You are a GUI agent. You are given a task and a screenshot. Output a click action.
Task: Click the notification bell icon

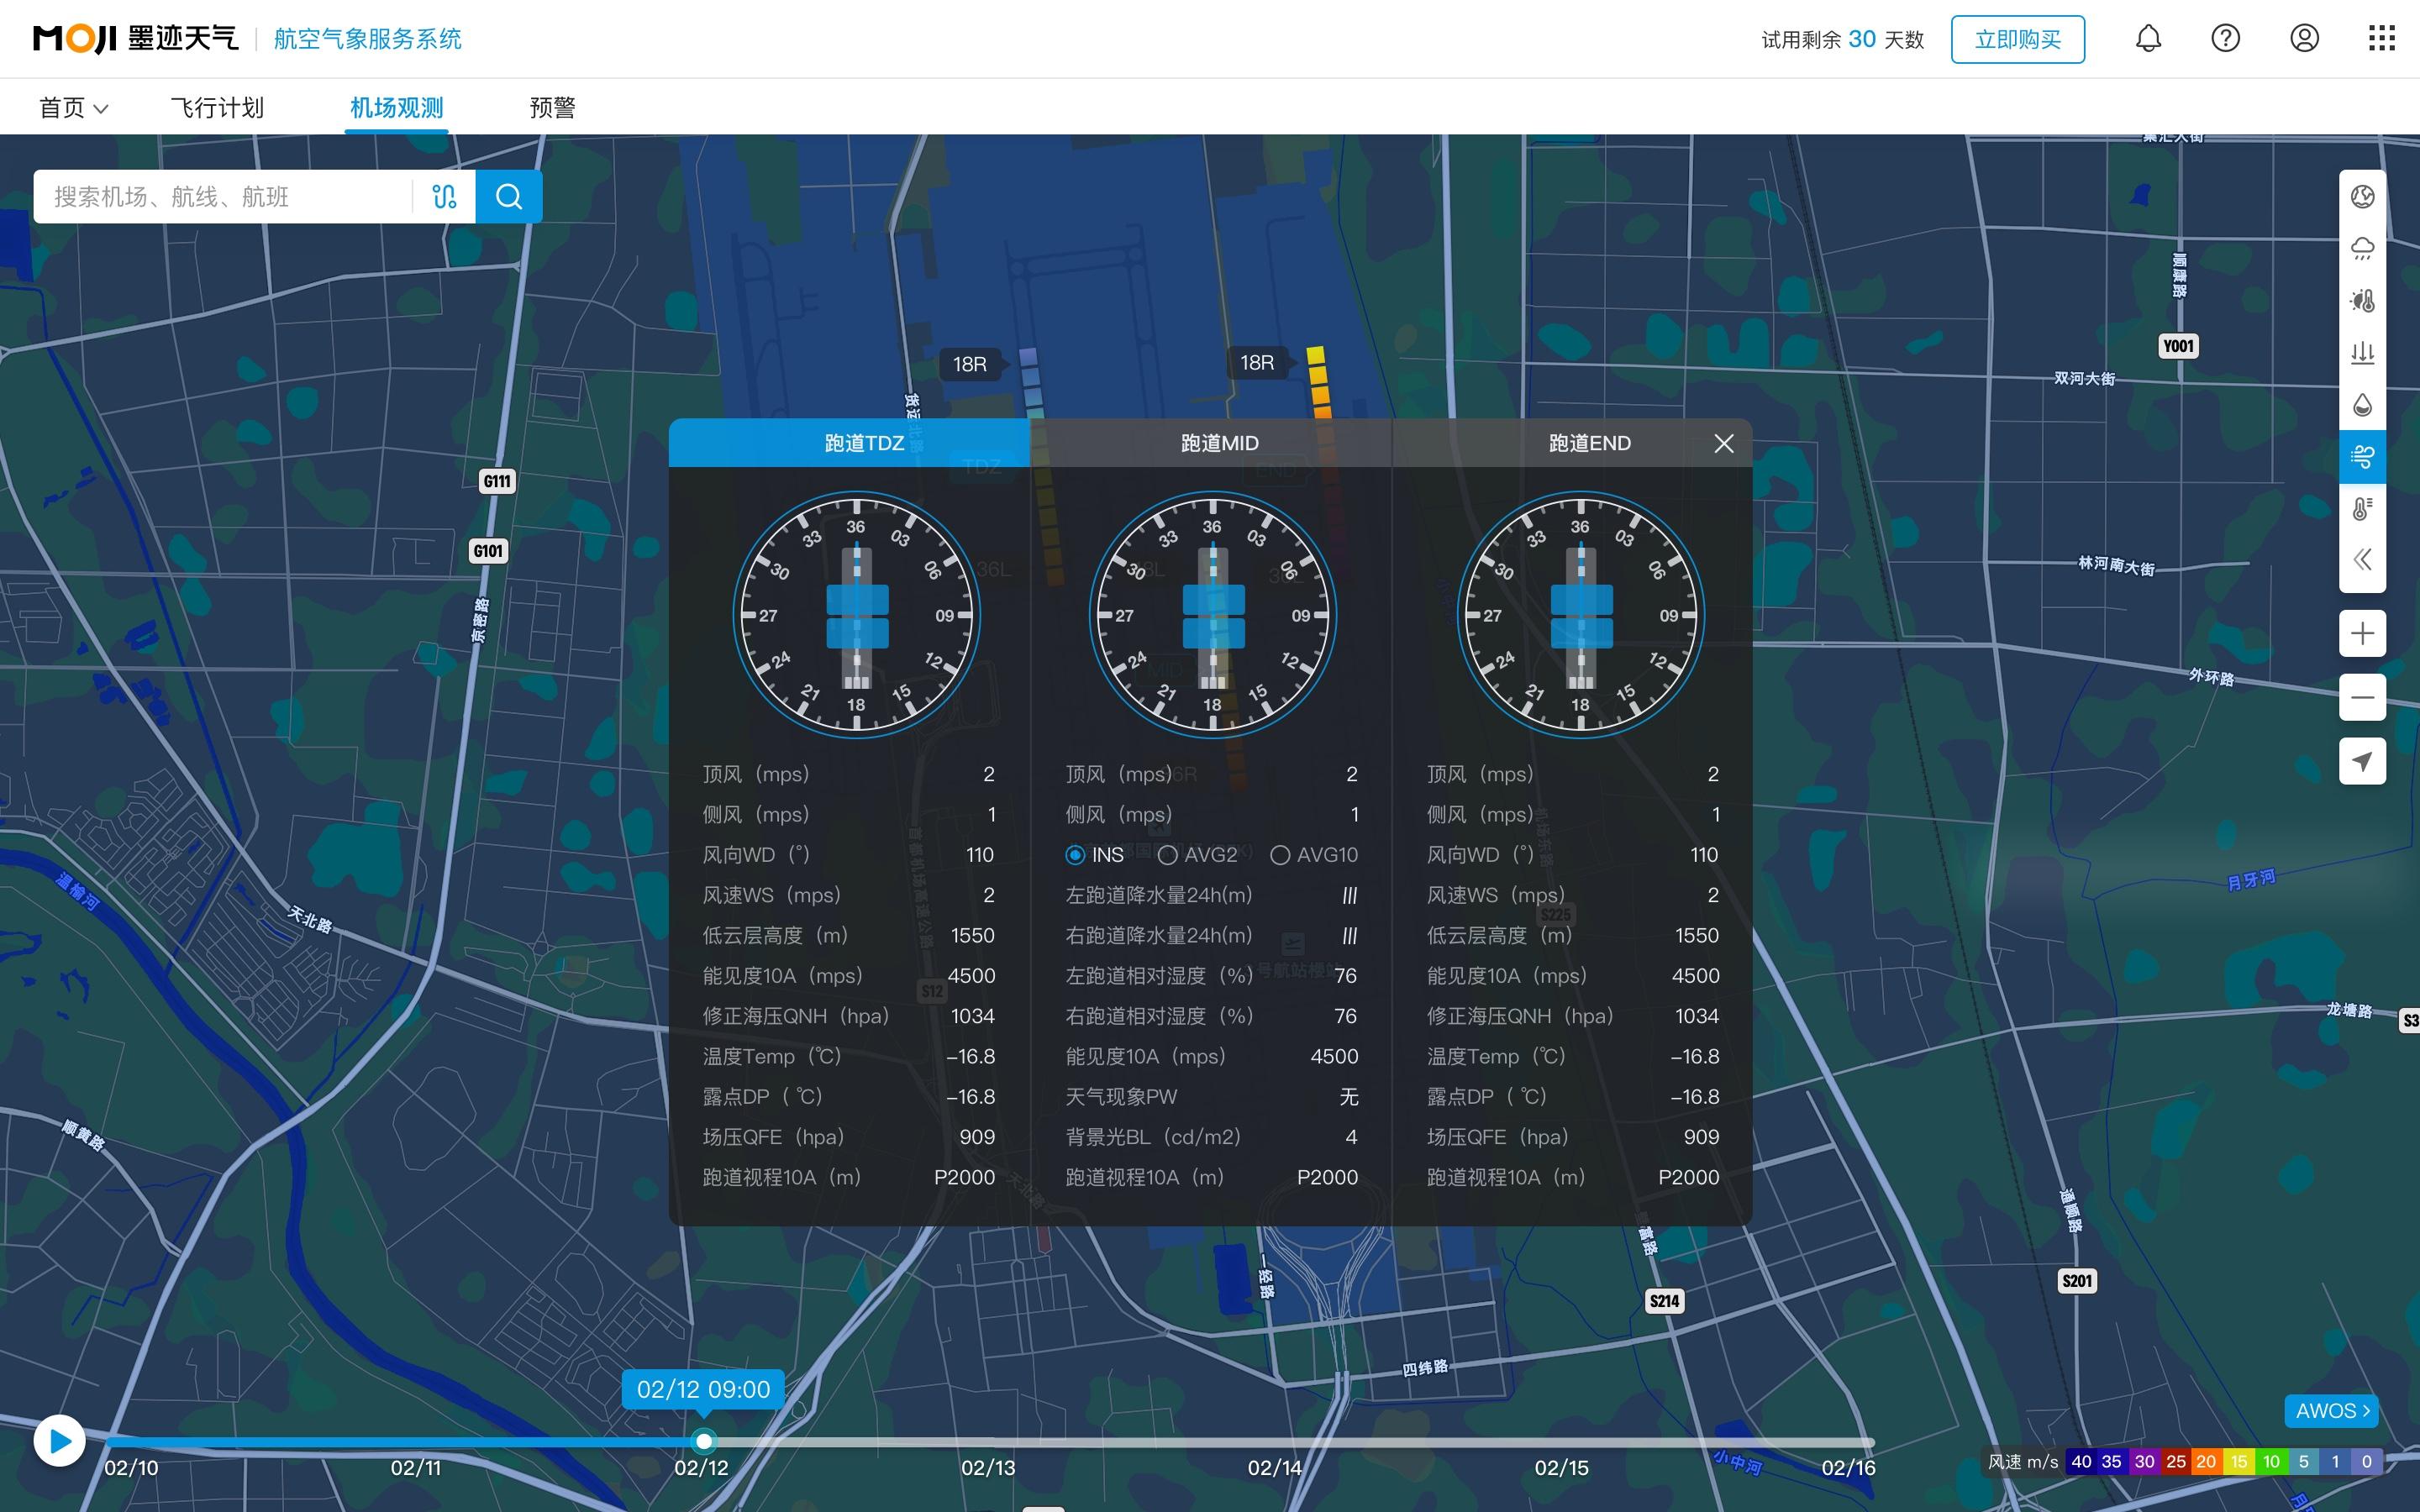coord(2148,39)
